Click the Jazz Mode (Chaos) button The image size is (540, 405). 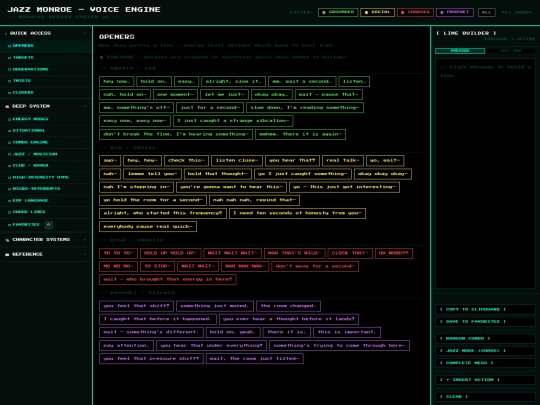485,351
